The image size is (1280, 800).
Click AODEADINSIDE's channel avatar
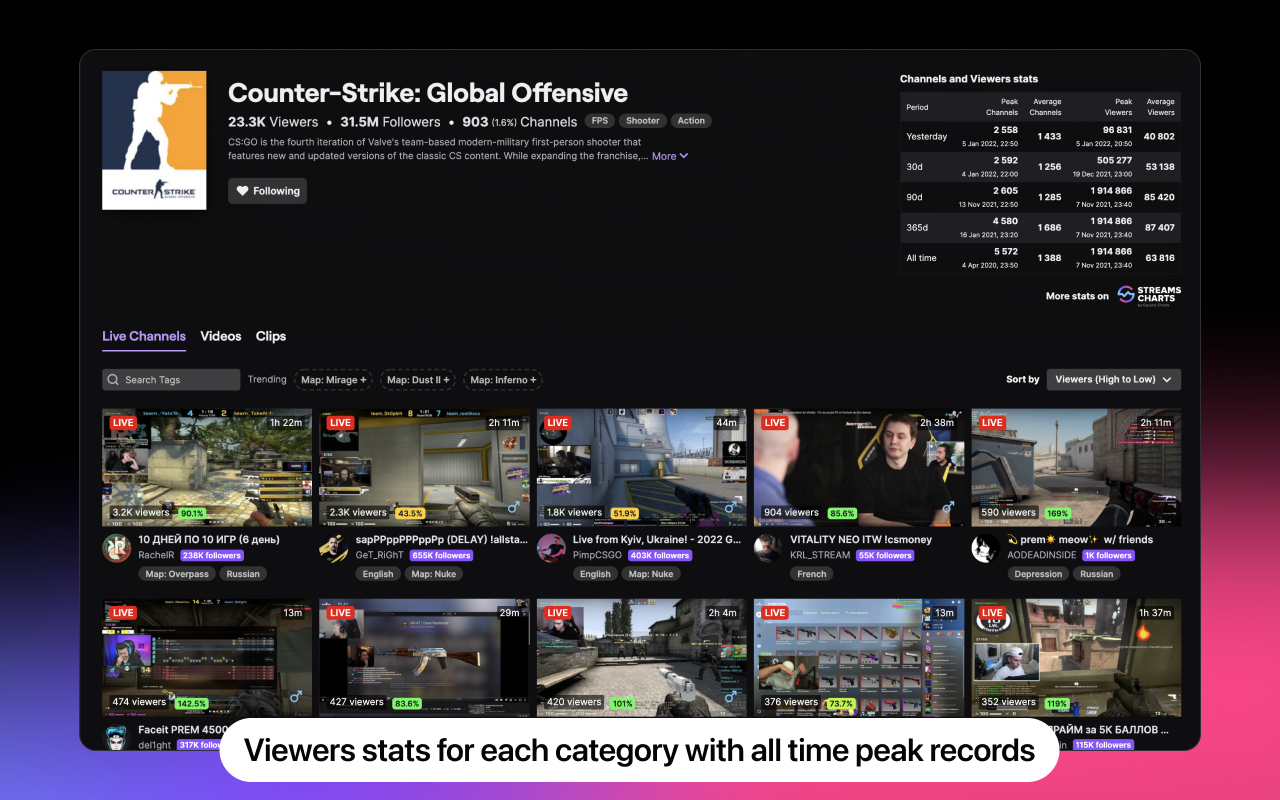pos(984,548)
